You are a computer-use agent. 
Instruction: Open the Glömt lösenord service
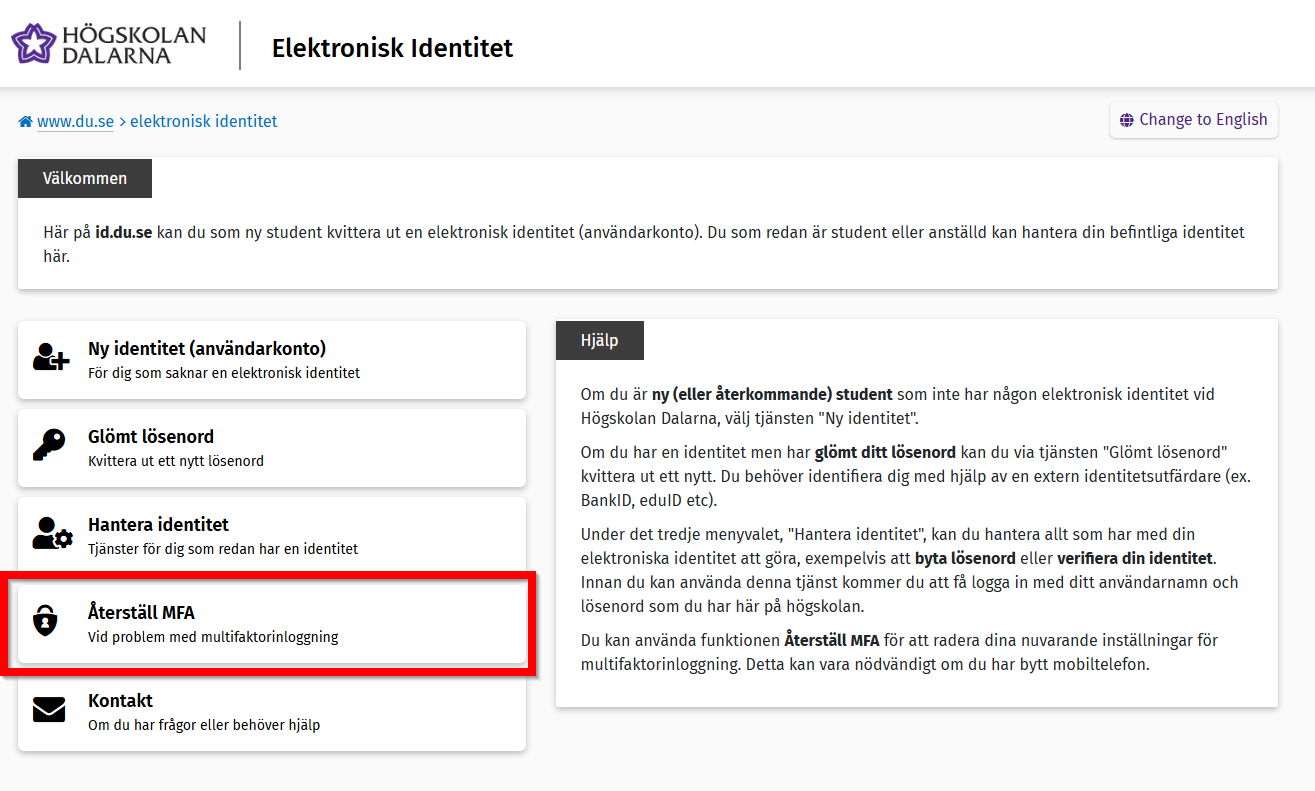(270, 446)
